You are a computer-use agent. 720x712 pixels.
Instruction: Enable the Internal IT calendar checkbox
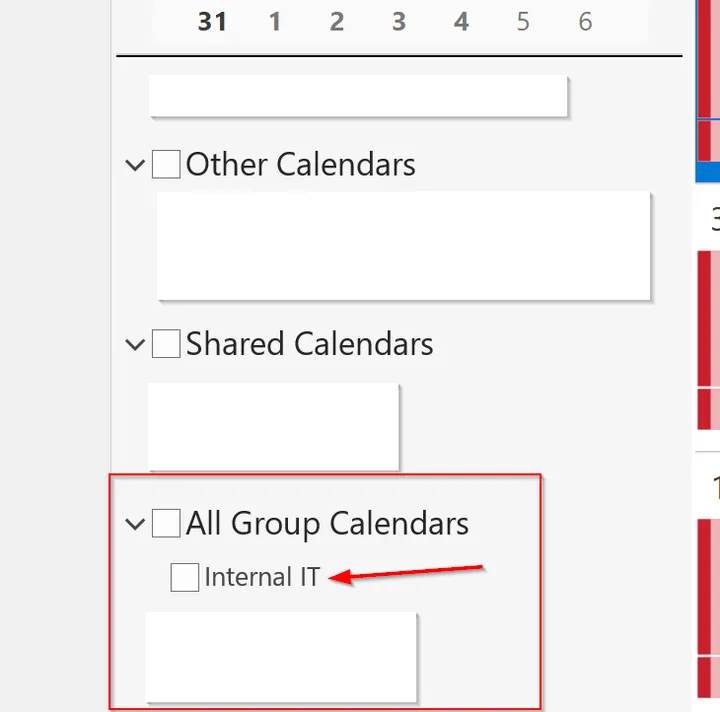coord(185,577)
